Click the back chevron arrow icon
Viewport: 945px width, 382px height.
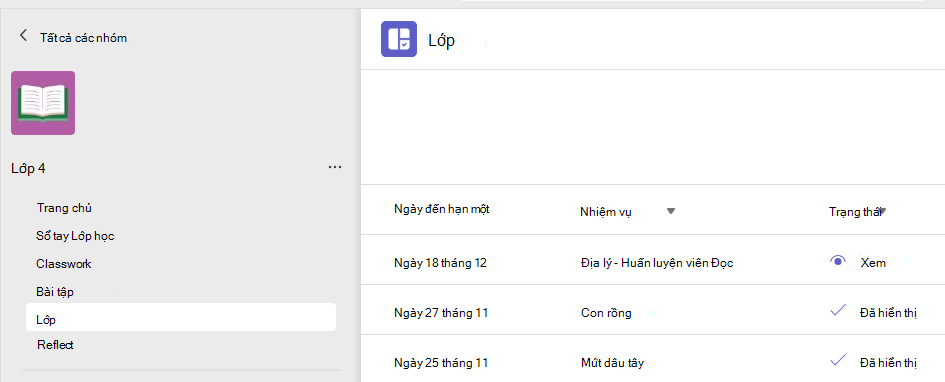pyautogui.click(x=24, y=36)
